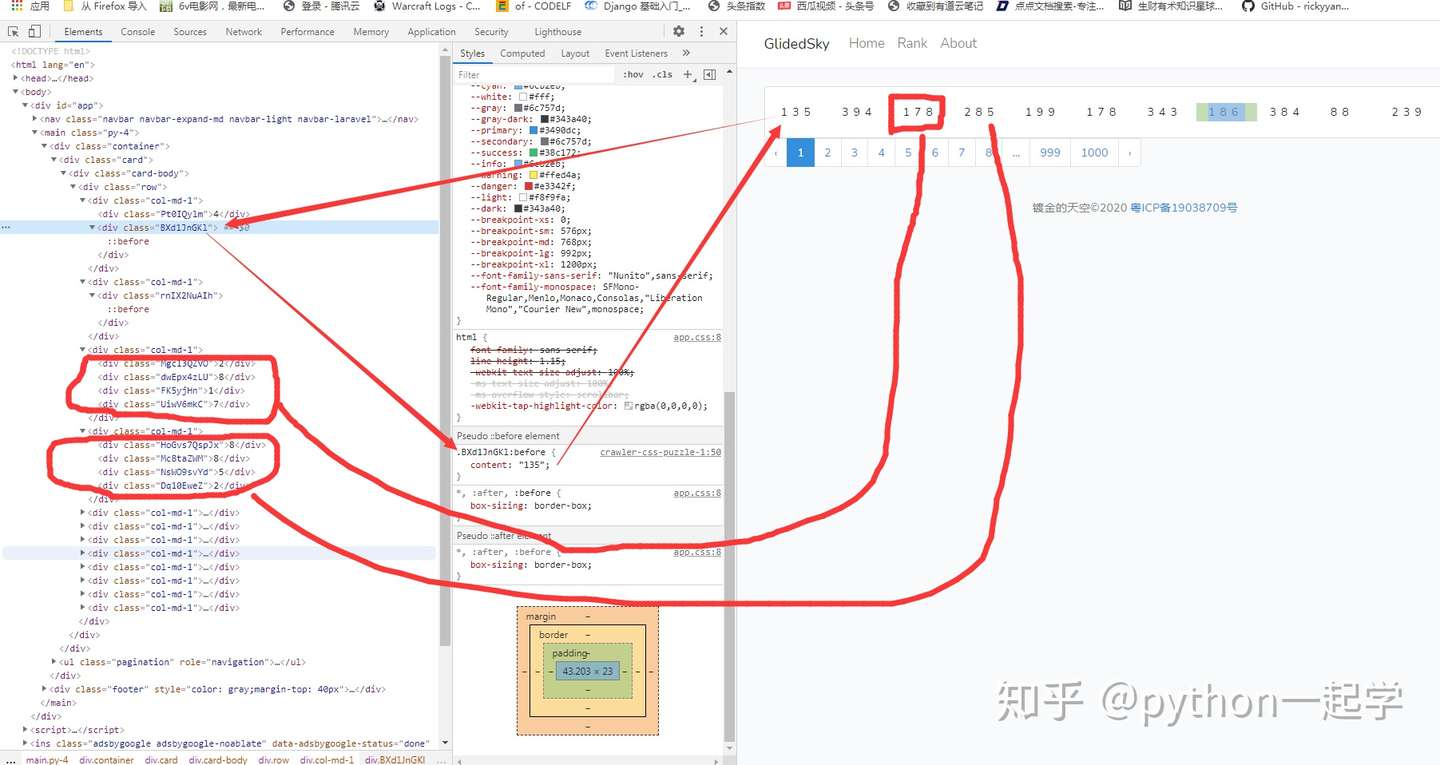Image resolution: width=1440 pixels, height=765 pixels.
Task: Open the apps grid bookmark icon
Action: point(16,6)
